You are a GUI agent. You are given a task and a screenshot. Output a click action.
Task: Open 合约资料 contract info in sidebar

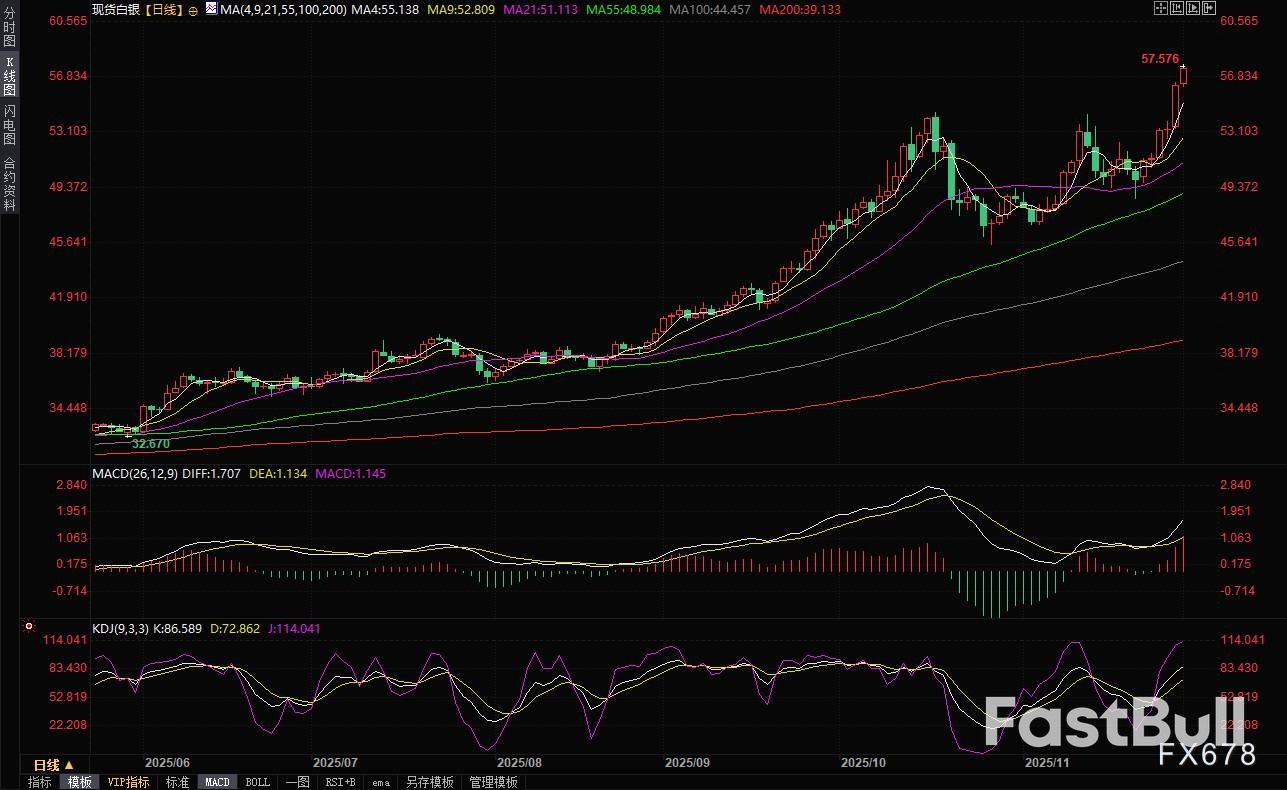(x=9, y=183)
